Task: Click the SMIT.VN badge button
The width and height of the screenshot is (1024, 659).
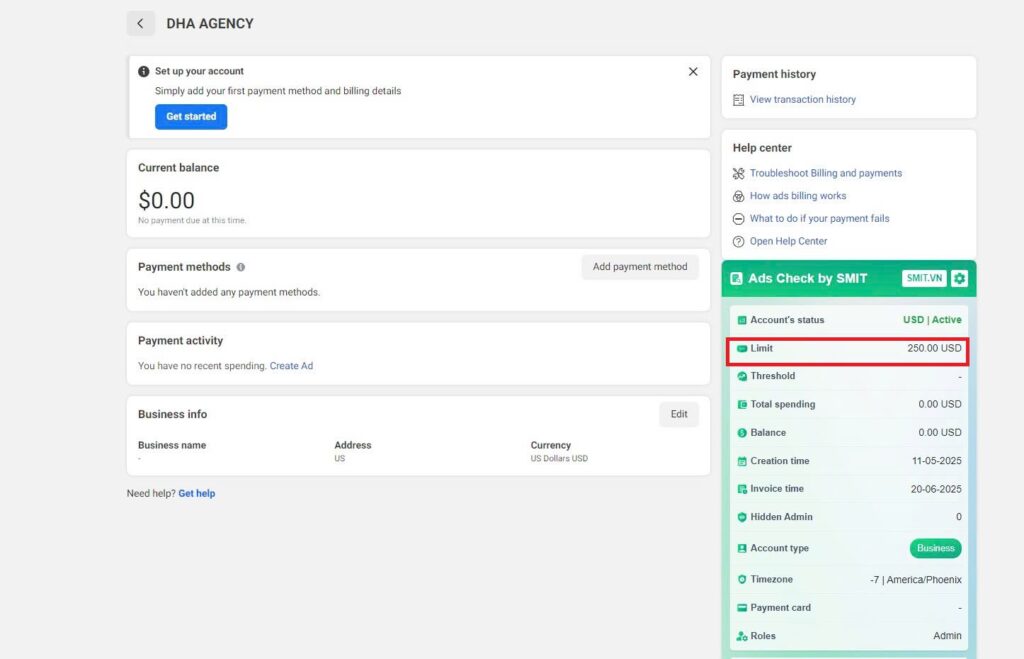Action: [x=924, y=278]
